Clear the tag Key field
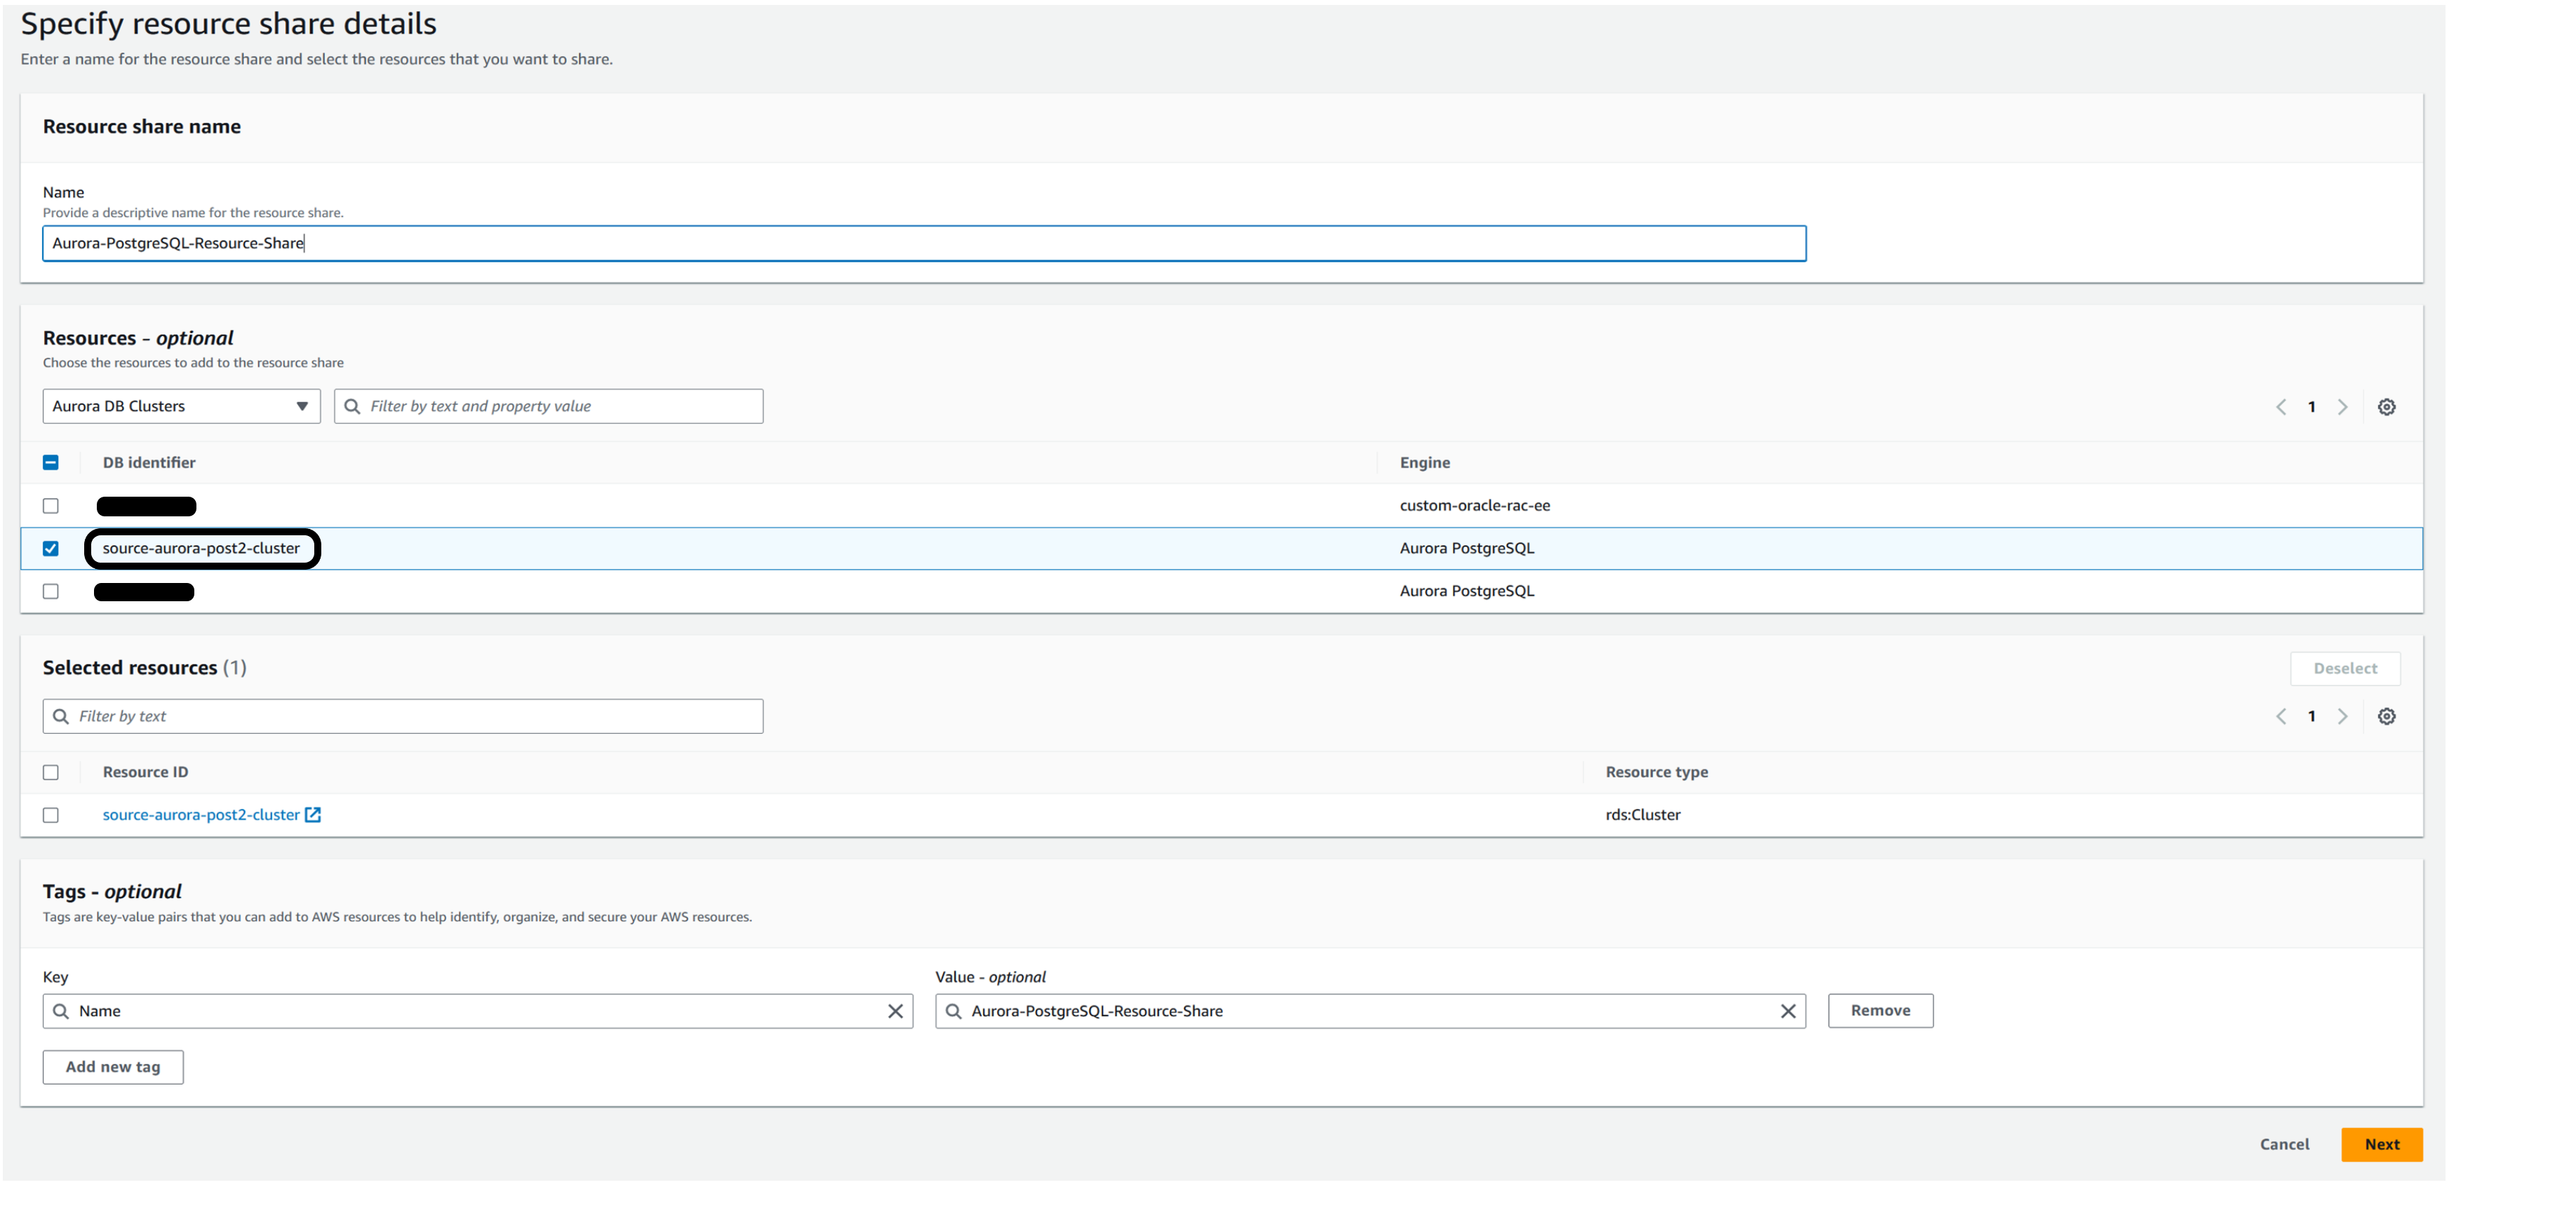The image size is (2576, 1220). 895,1011
